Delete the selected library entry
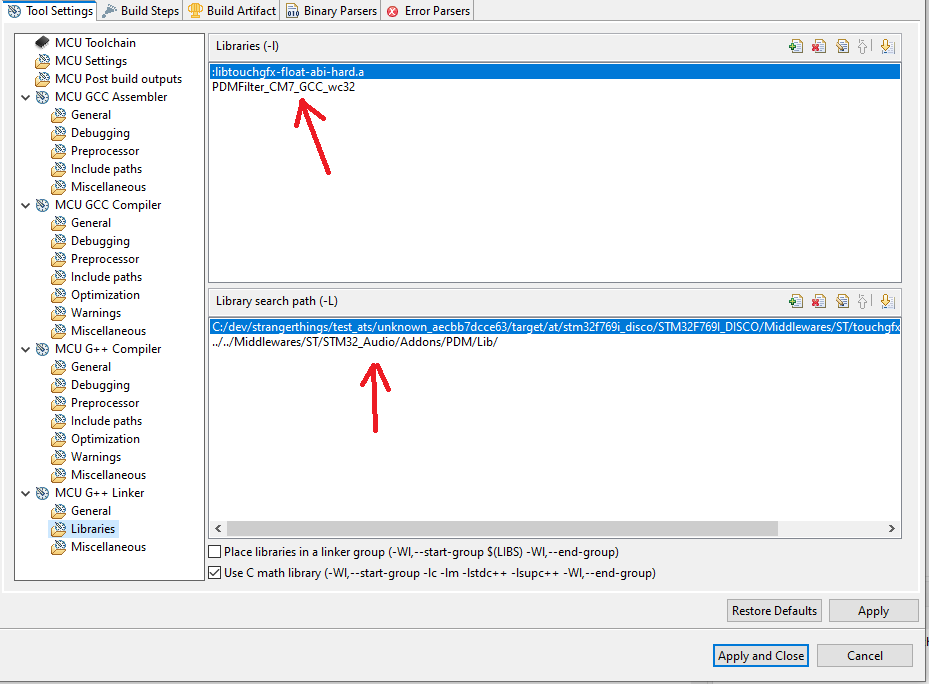Image resolution: width=929 pixels, height=684 pixels. pyautogui.click(x=818, y=46)
